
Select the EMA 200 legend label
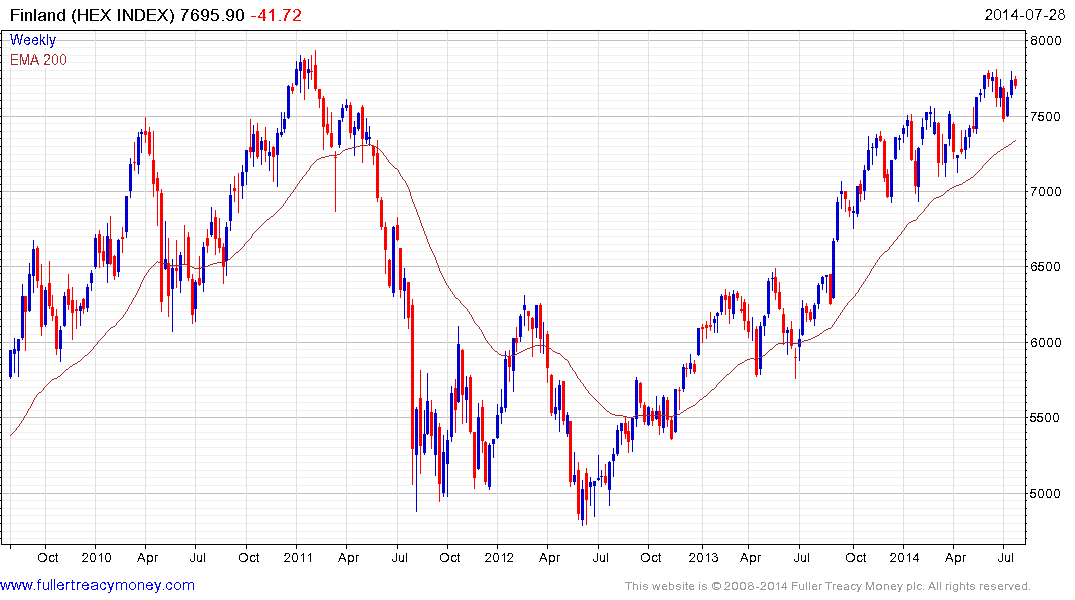38,60
